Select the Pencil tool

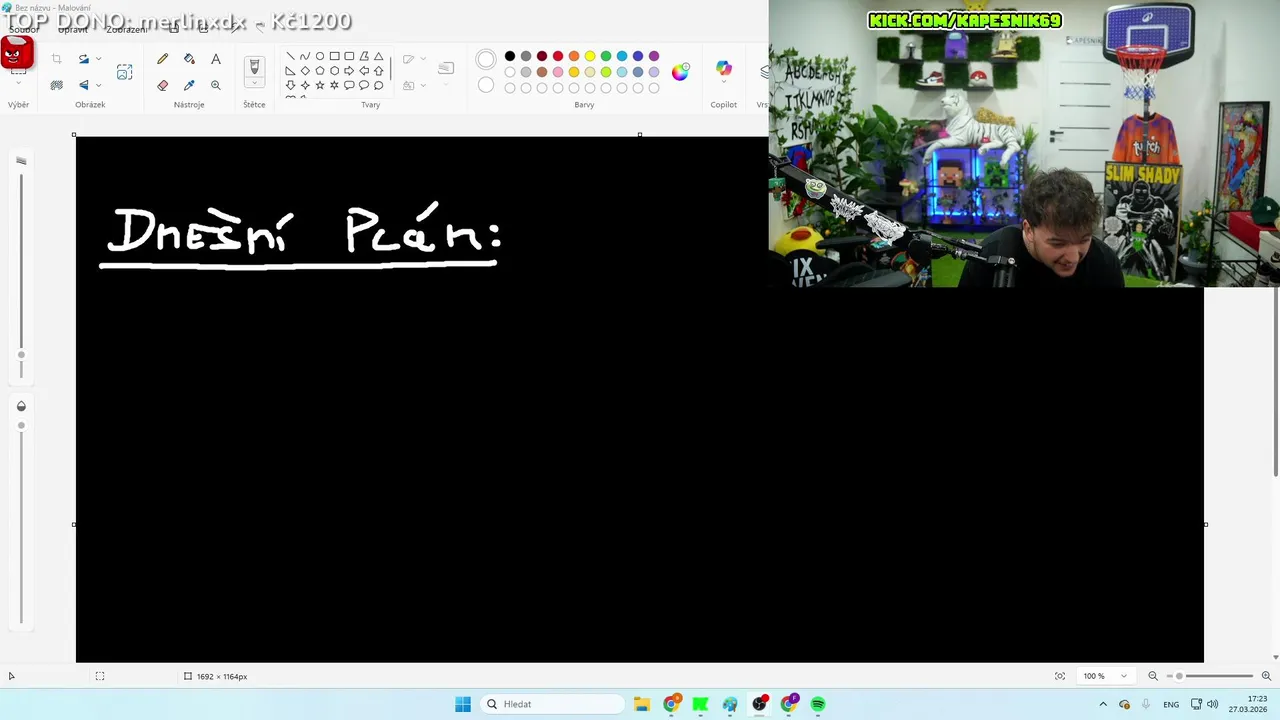click(x=162, y=59)
